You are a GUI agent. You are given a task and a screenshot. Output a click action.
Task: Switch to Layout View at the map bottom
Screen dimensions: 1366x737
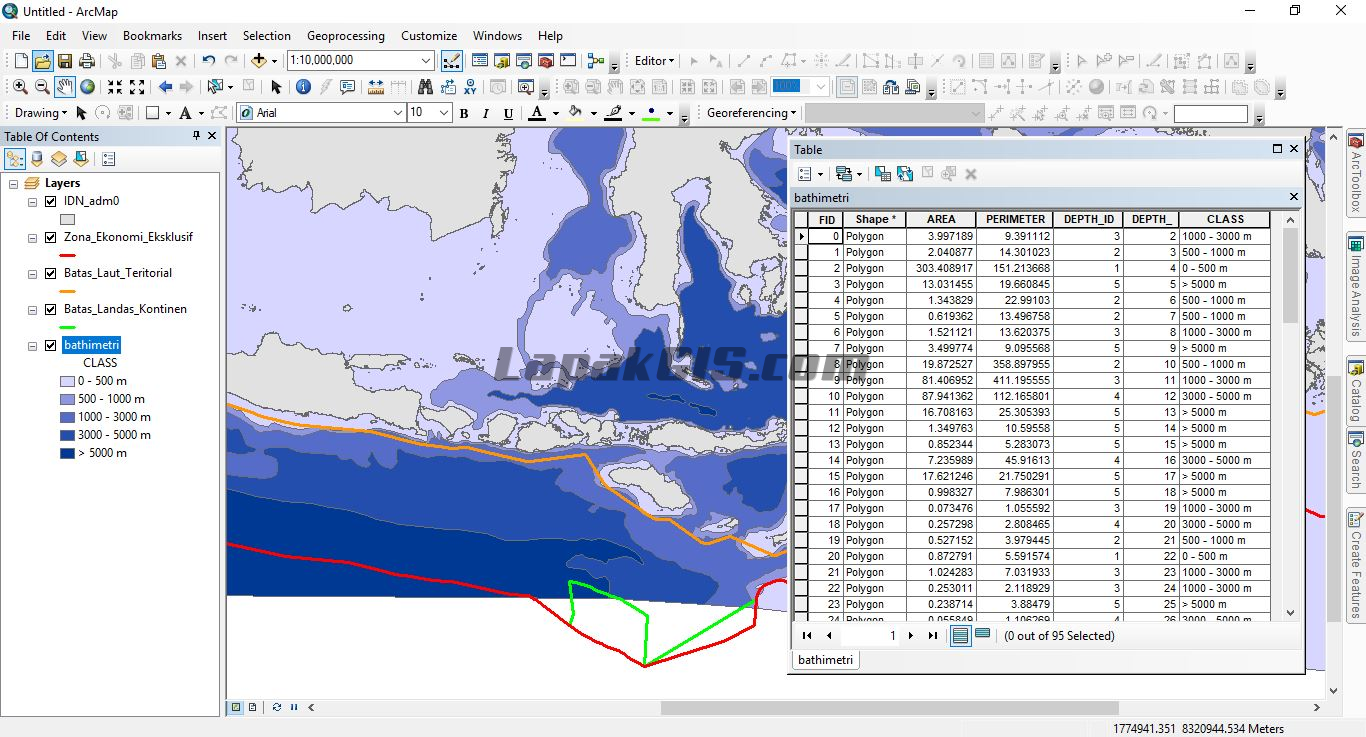pos(252,707)
